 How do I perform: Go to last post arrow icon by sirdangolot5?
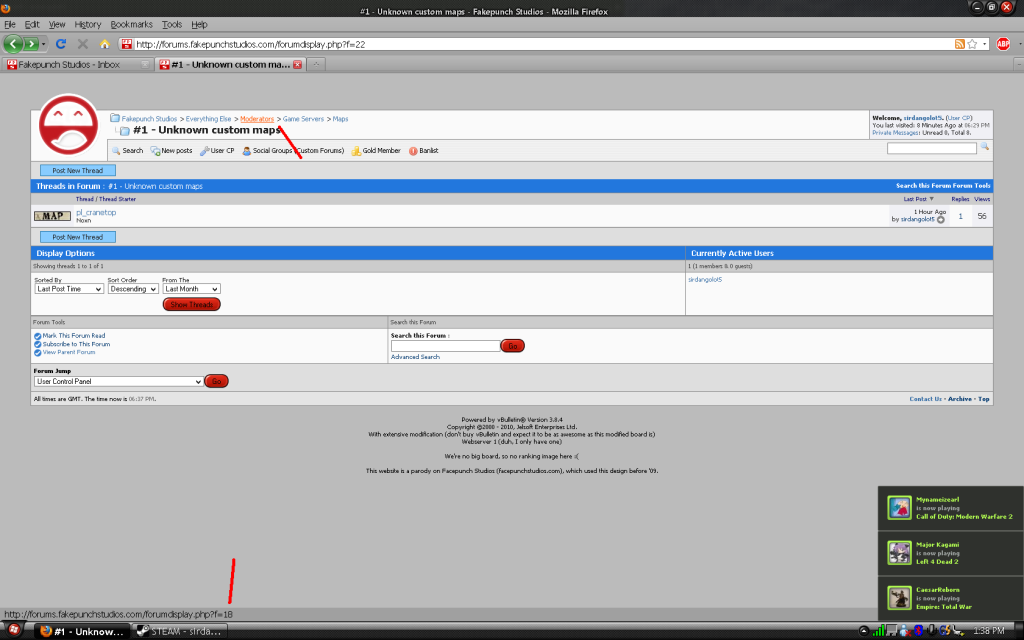click(x=941, y=220)
